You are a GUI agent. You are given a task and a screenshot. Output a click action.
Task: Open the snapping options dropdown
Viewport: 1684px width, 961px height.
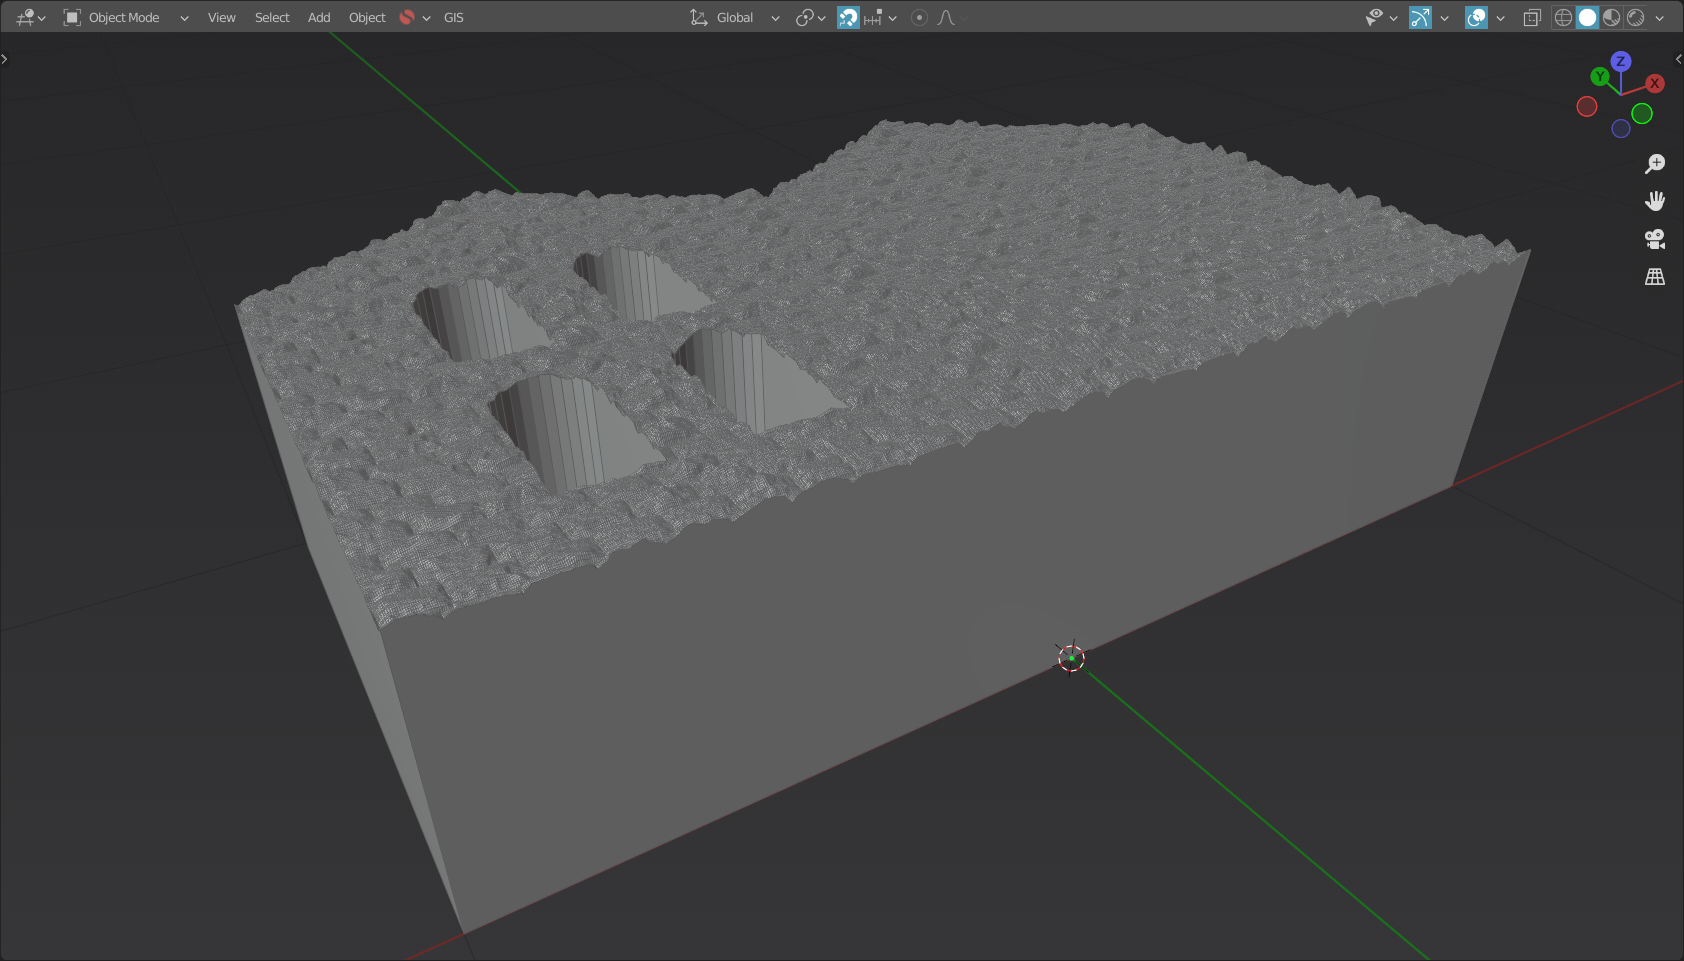(881, 17)
